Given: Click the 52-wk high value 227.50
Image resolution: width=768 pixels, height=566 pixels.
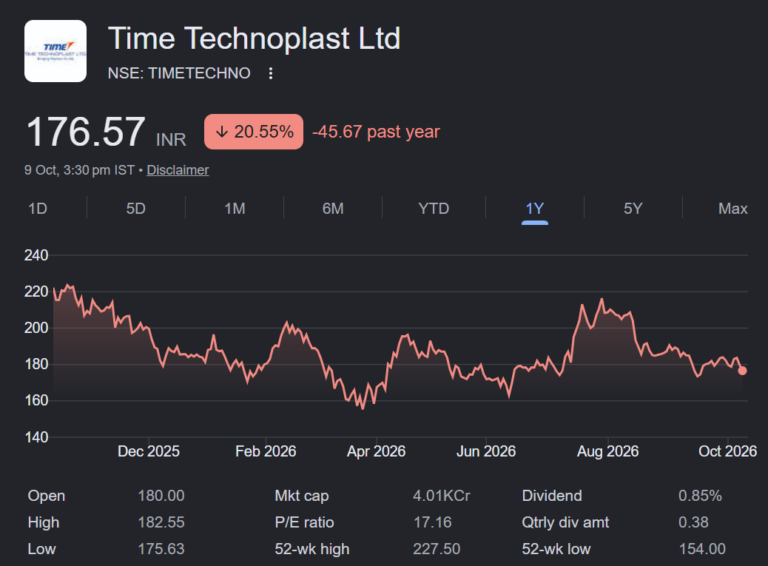Looking at the screenshot, I should 436,549.
